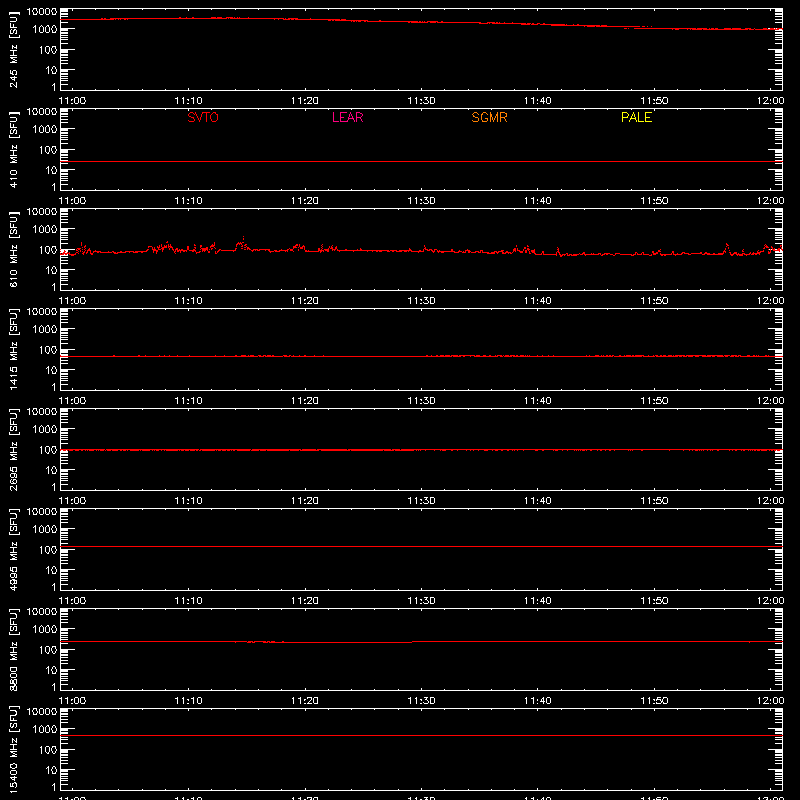Click the 10000 label on the 1415 MHz axis
The width and height of the screenshot is (800, 800).
click(42, 311)
